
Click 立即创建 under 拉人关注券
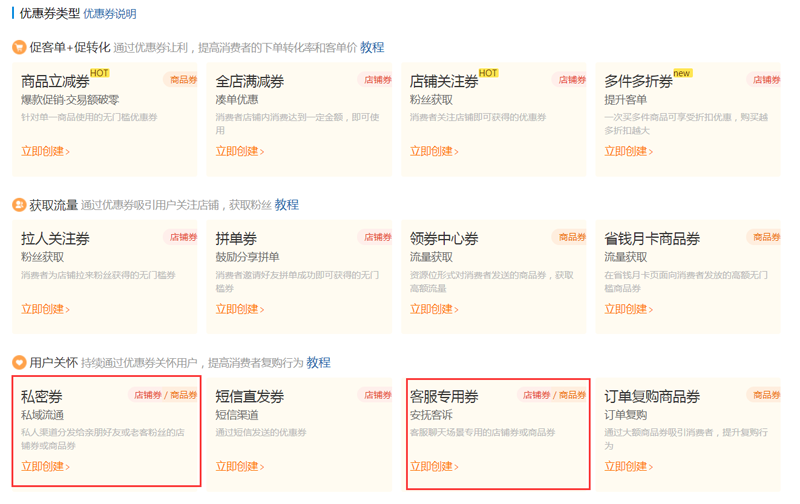tap(45, 309)
